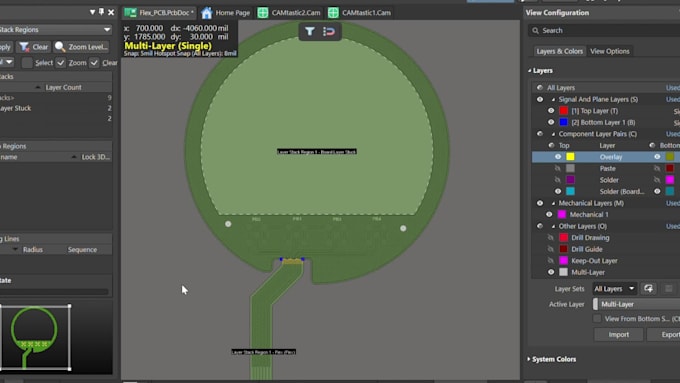Collapse Other Layers group
This screenshot has height=383, width=680.
pyautogui.click(x=553, y=226)
